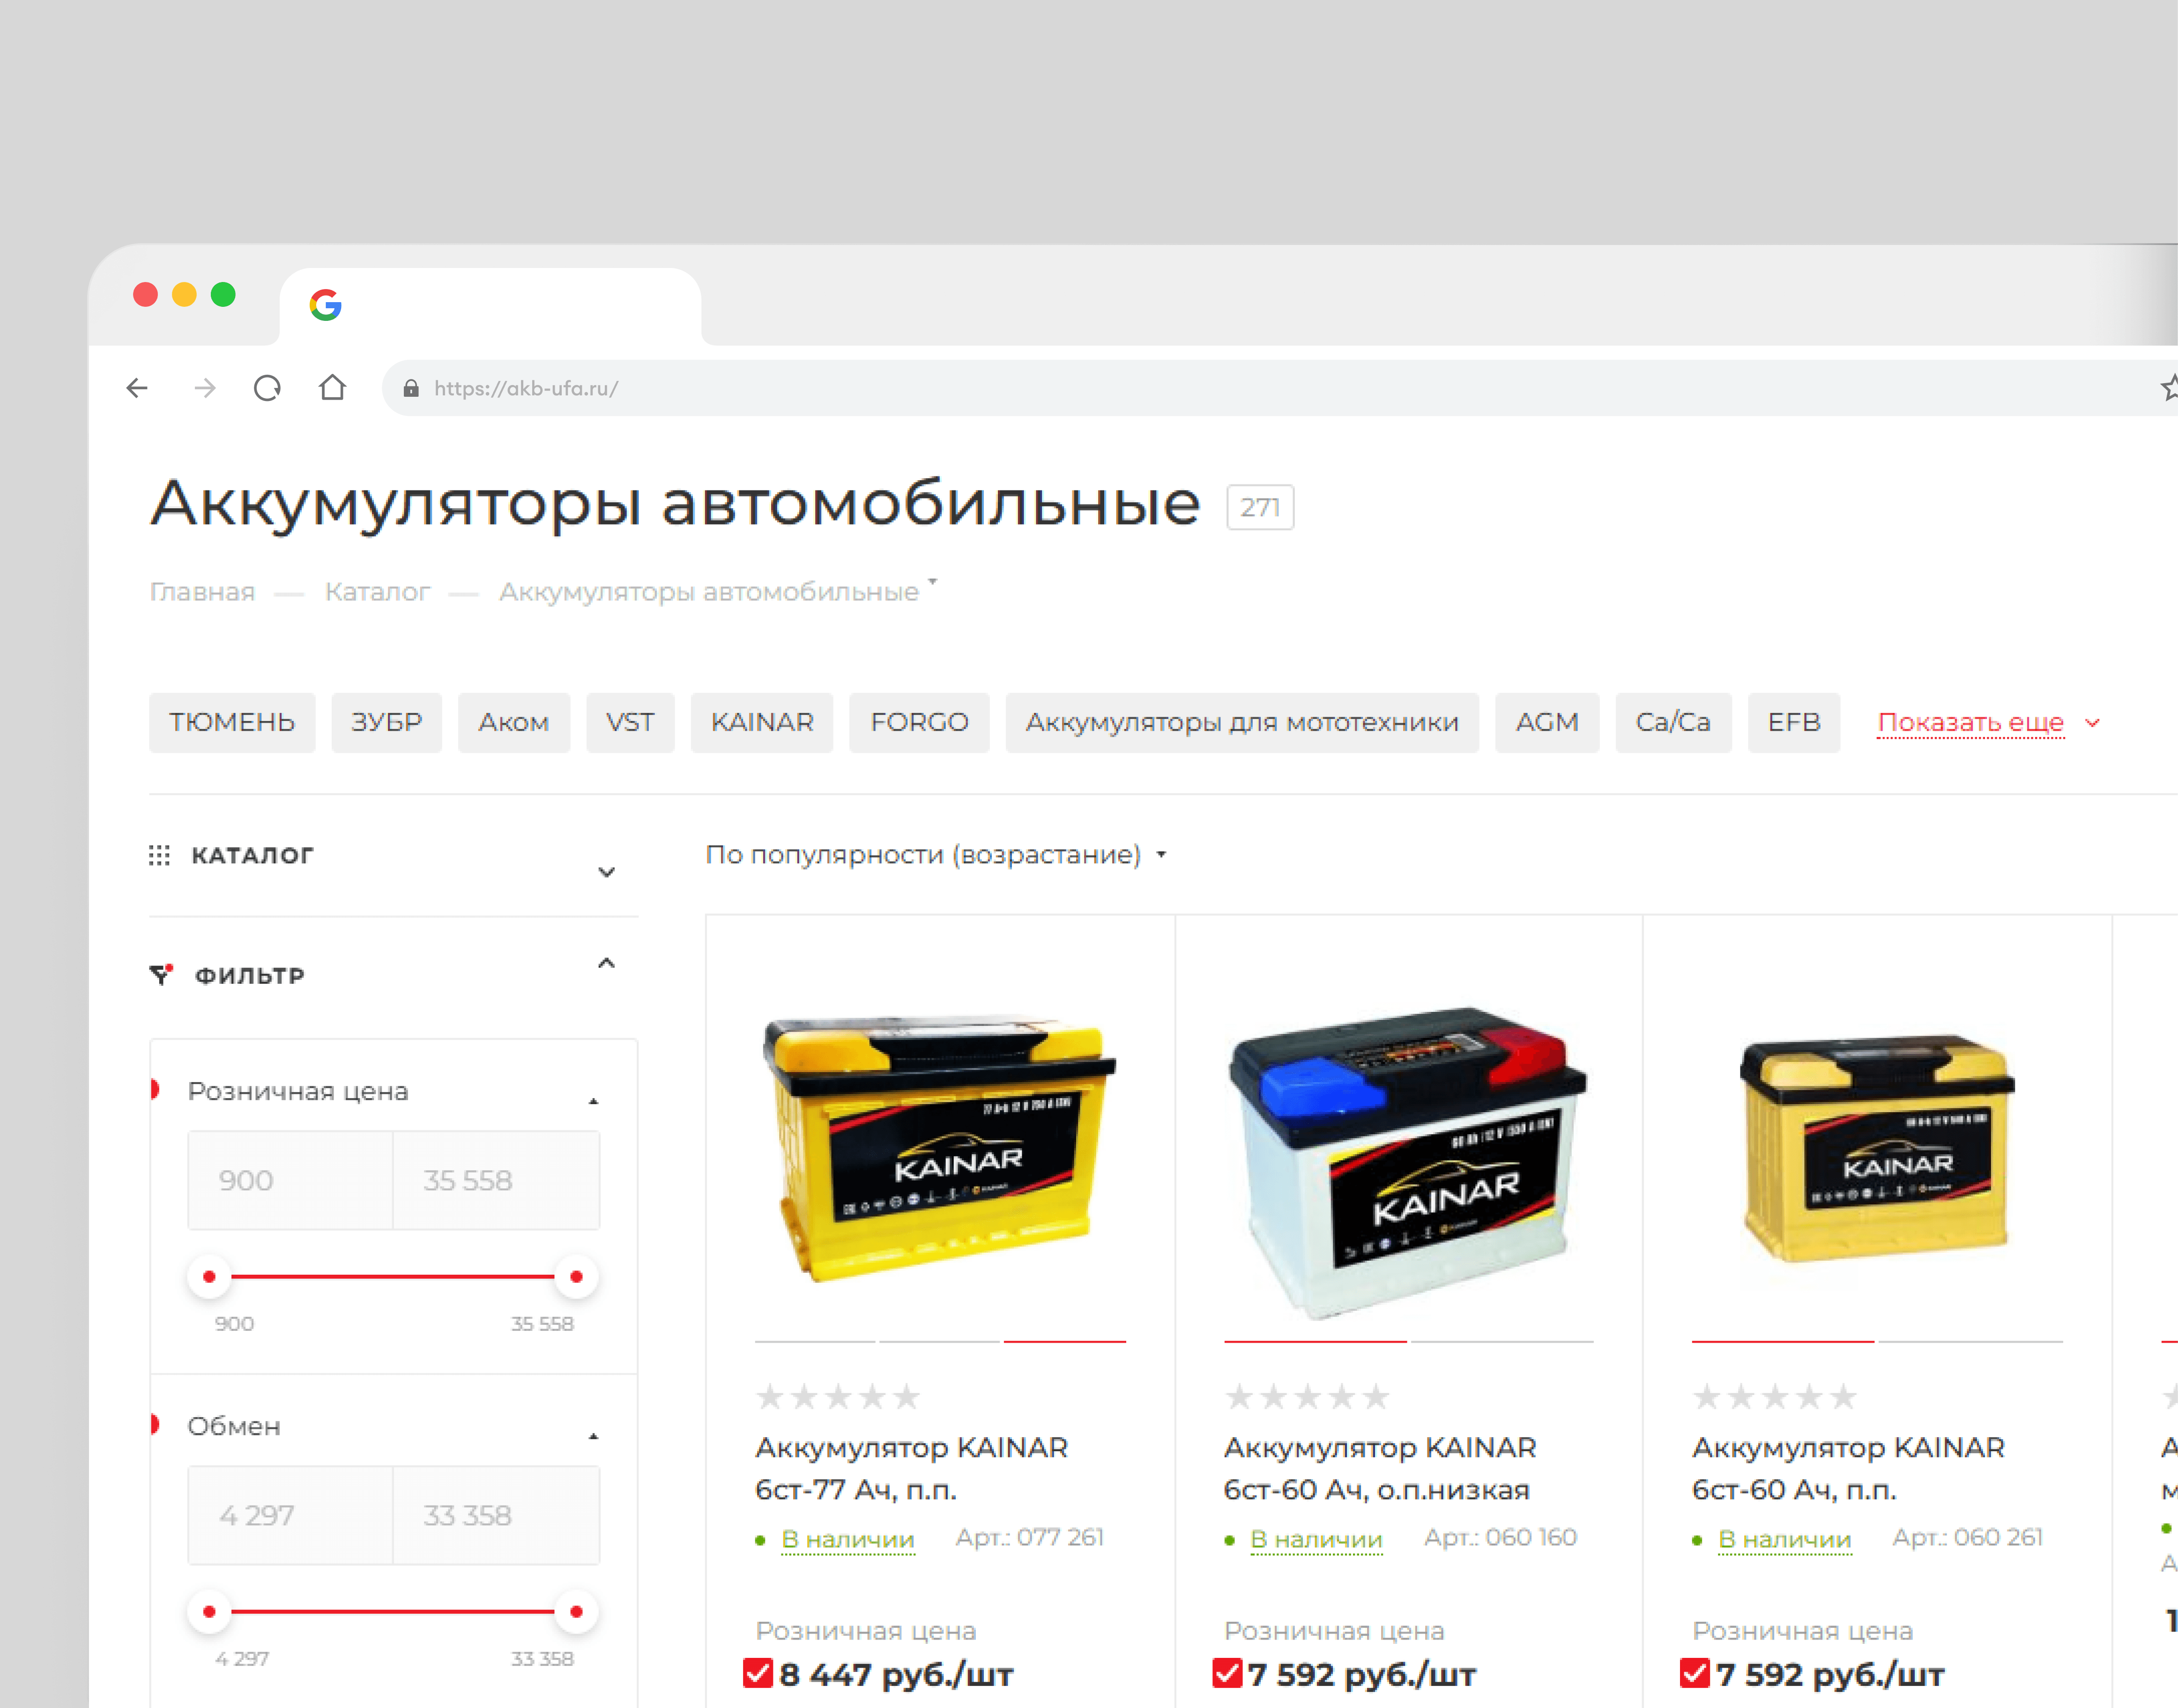Screen dimensions: 2178x1708
Task: Reload the page with refresh icon
Action: click(x=267, y=388)
